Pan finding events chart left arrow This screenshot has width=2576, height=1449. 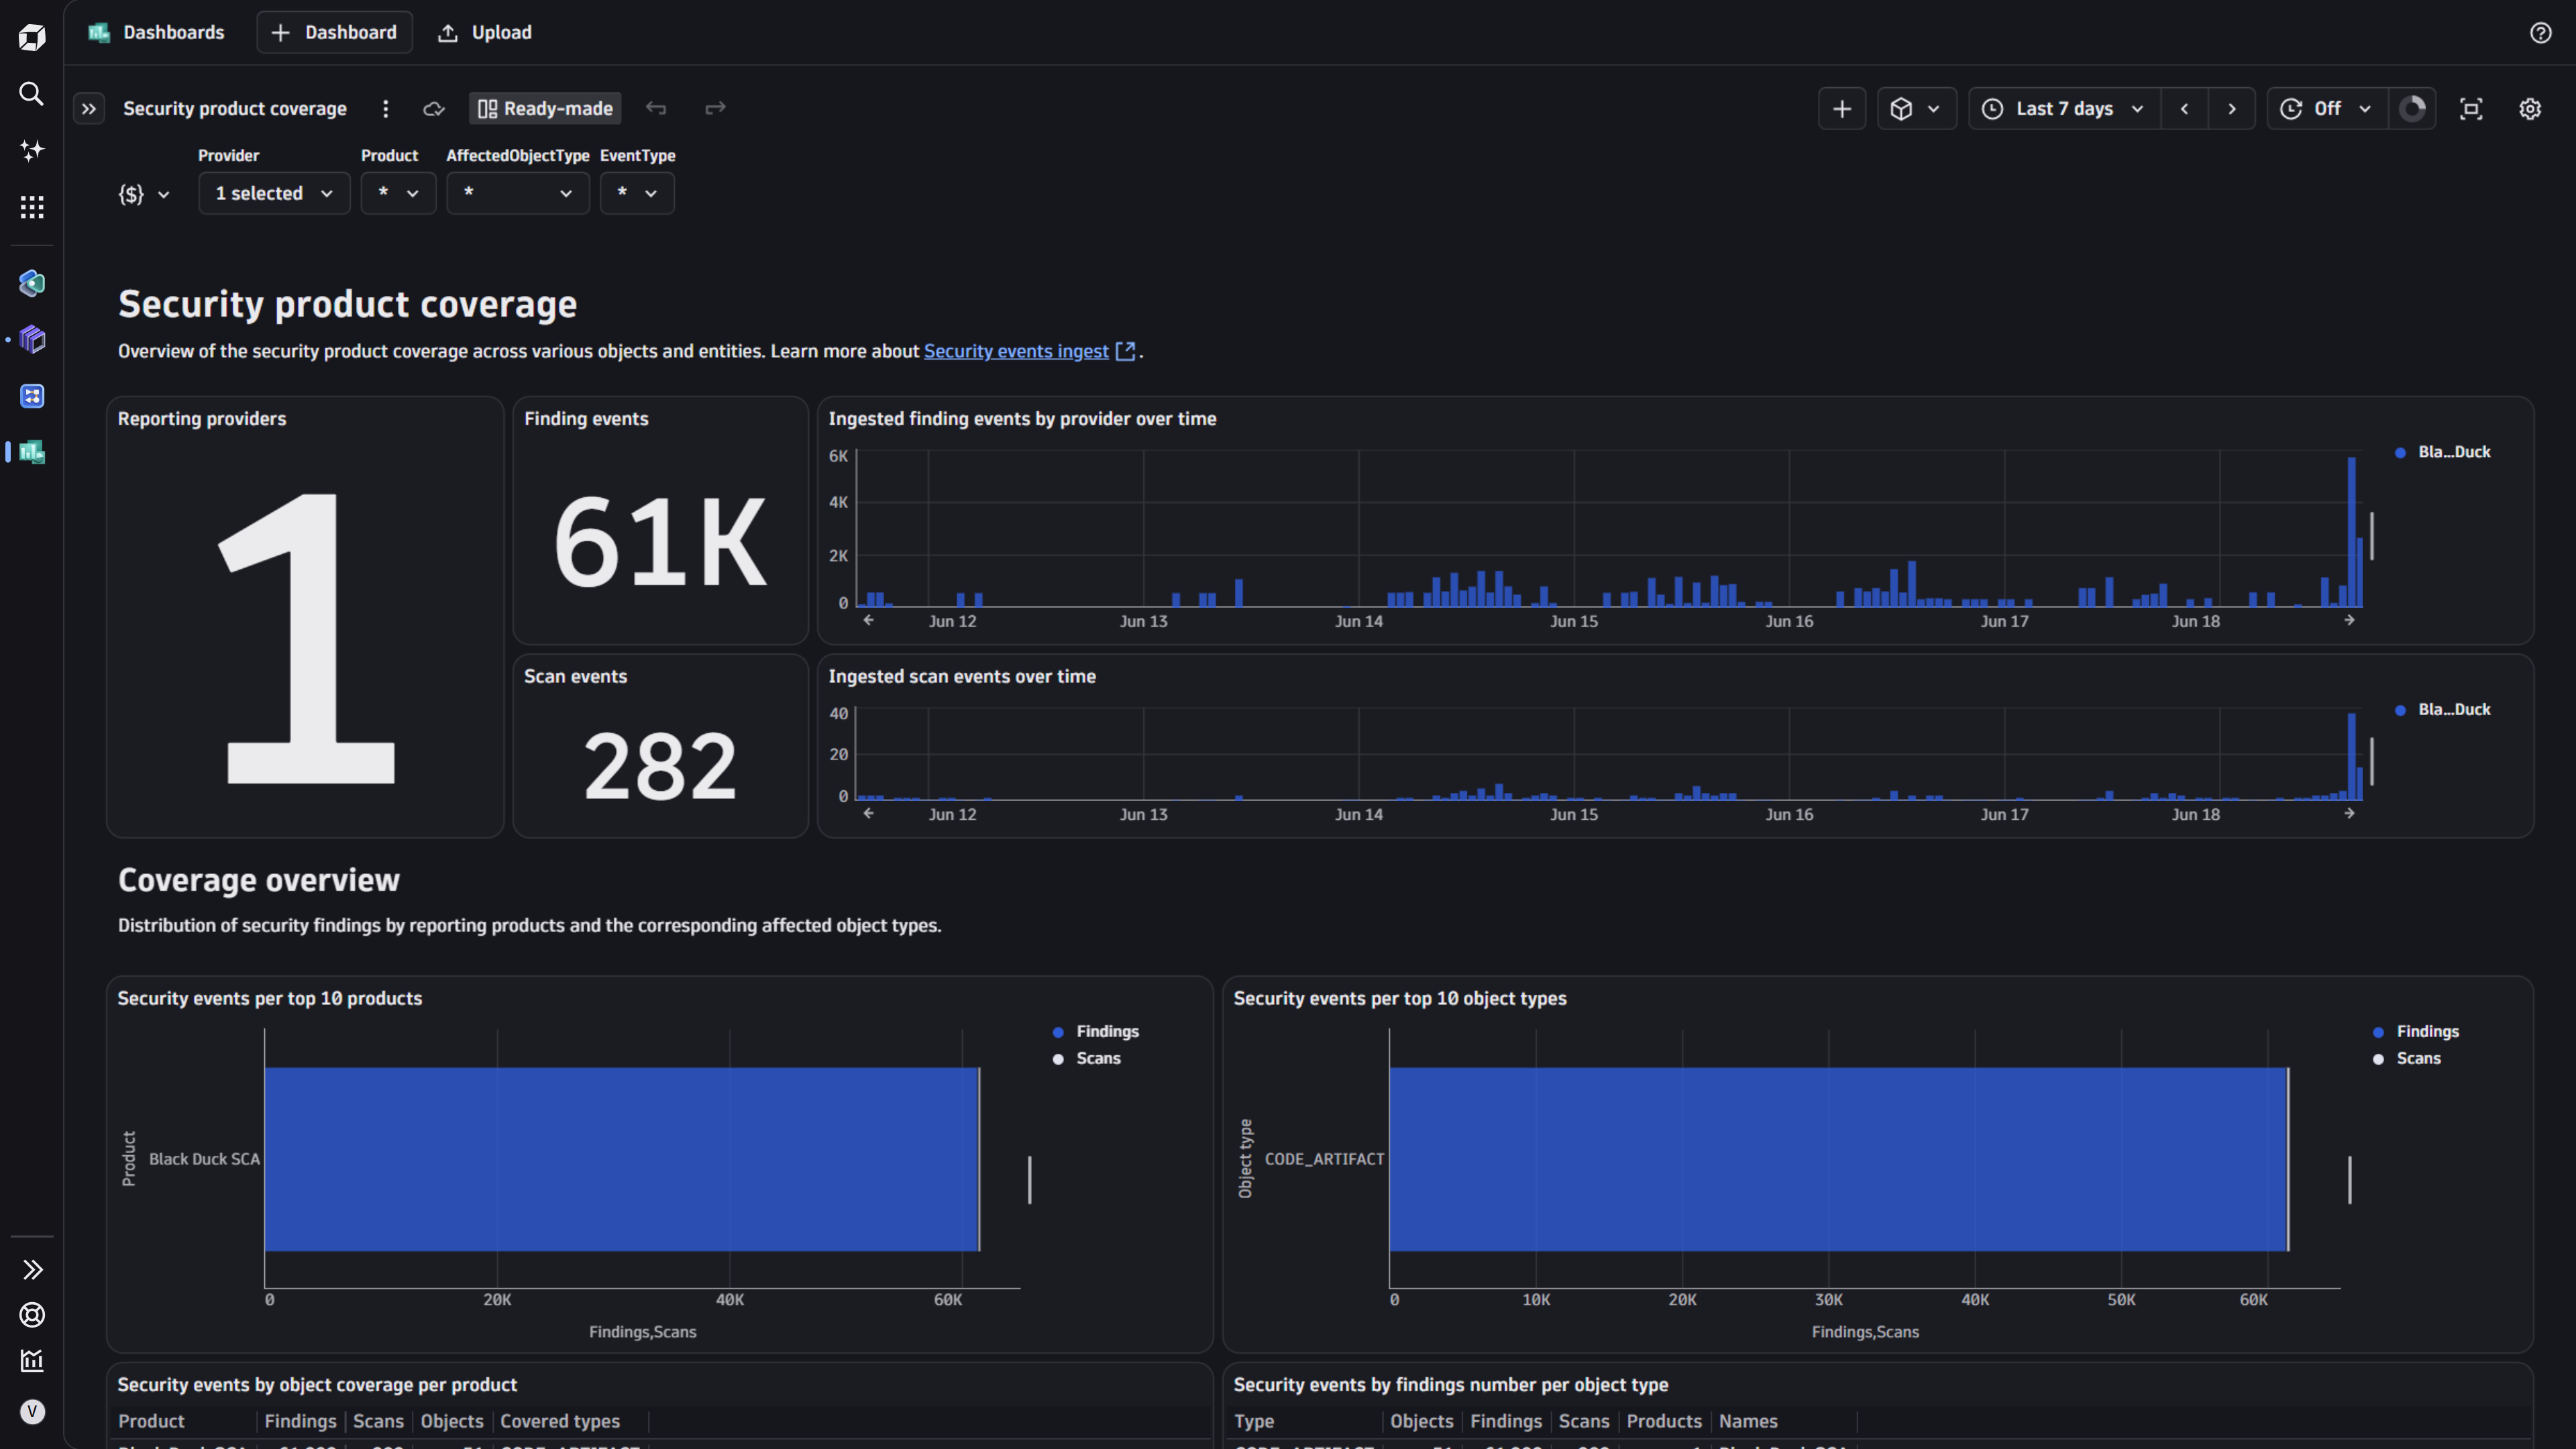(x=868, y=620)
